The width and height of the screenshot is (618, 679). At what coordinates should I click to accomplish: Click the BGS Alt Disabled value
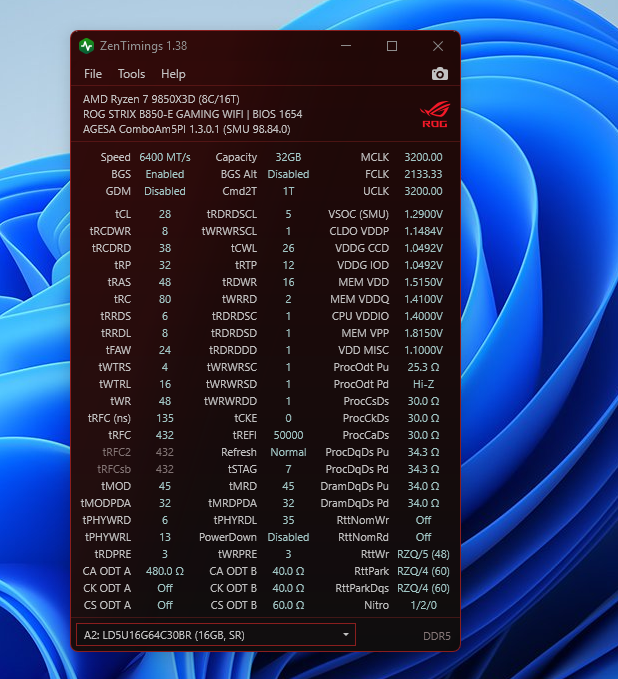tap(288, 174)
